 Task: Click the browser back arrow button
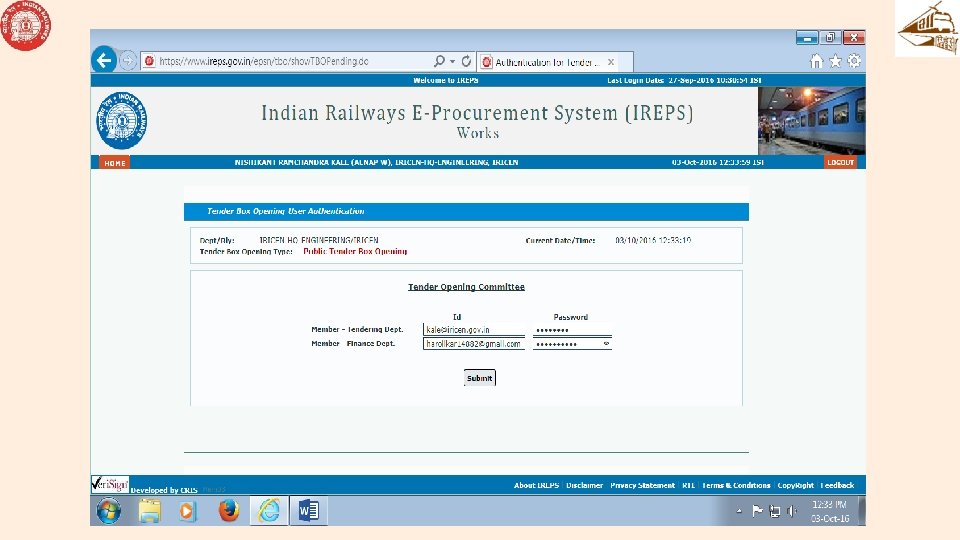tap(104, 60)
